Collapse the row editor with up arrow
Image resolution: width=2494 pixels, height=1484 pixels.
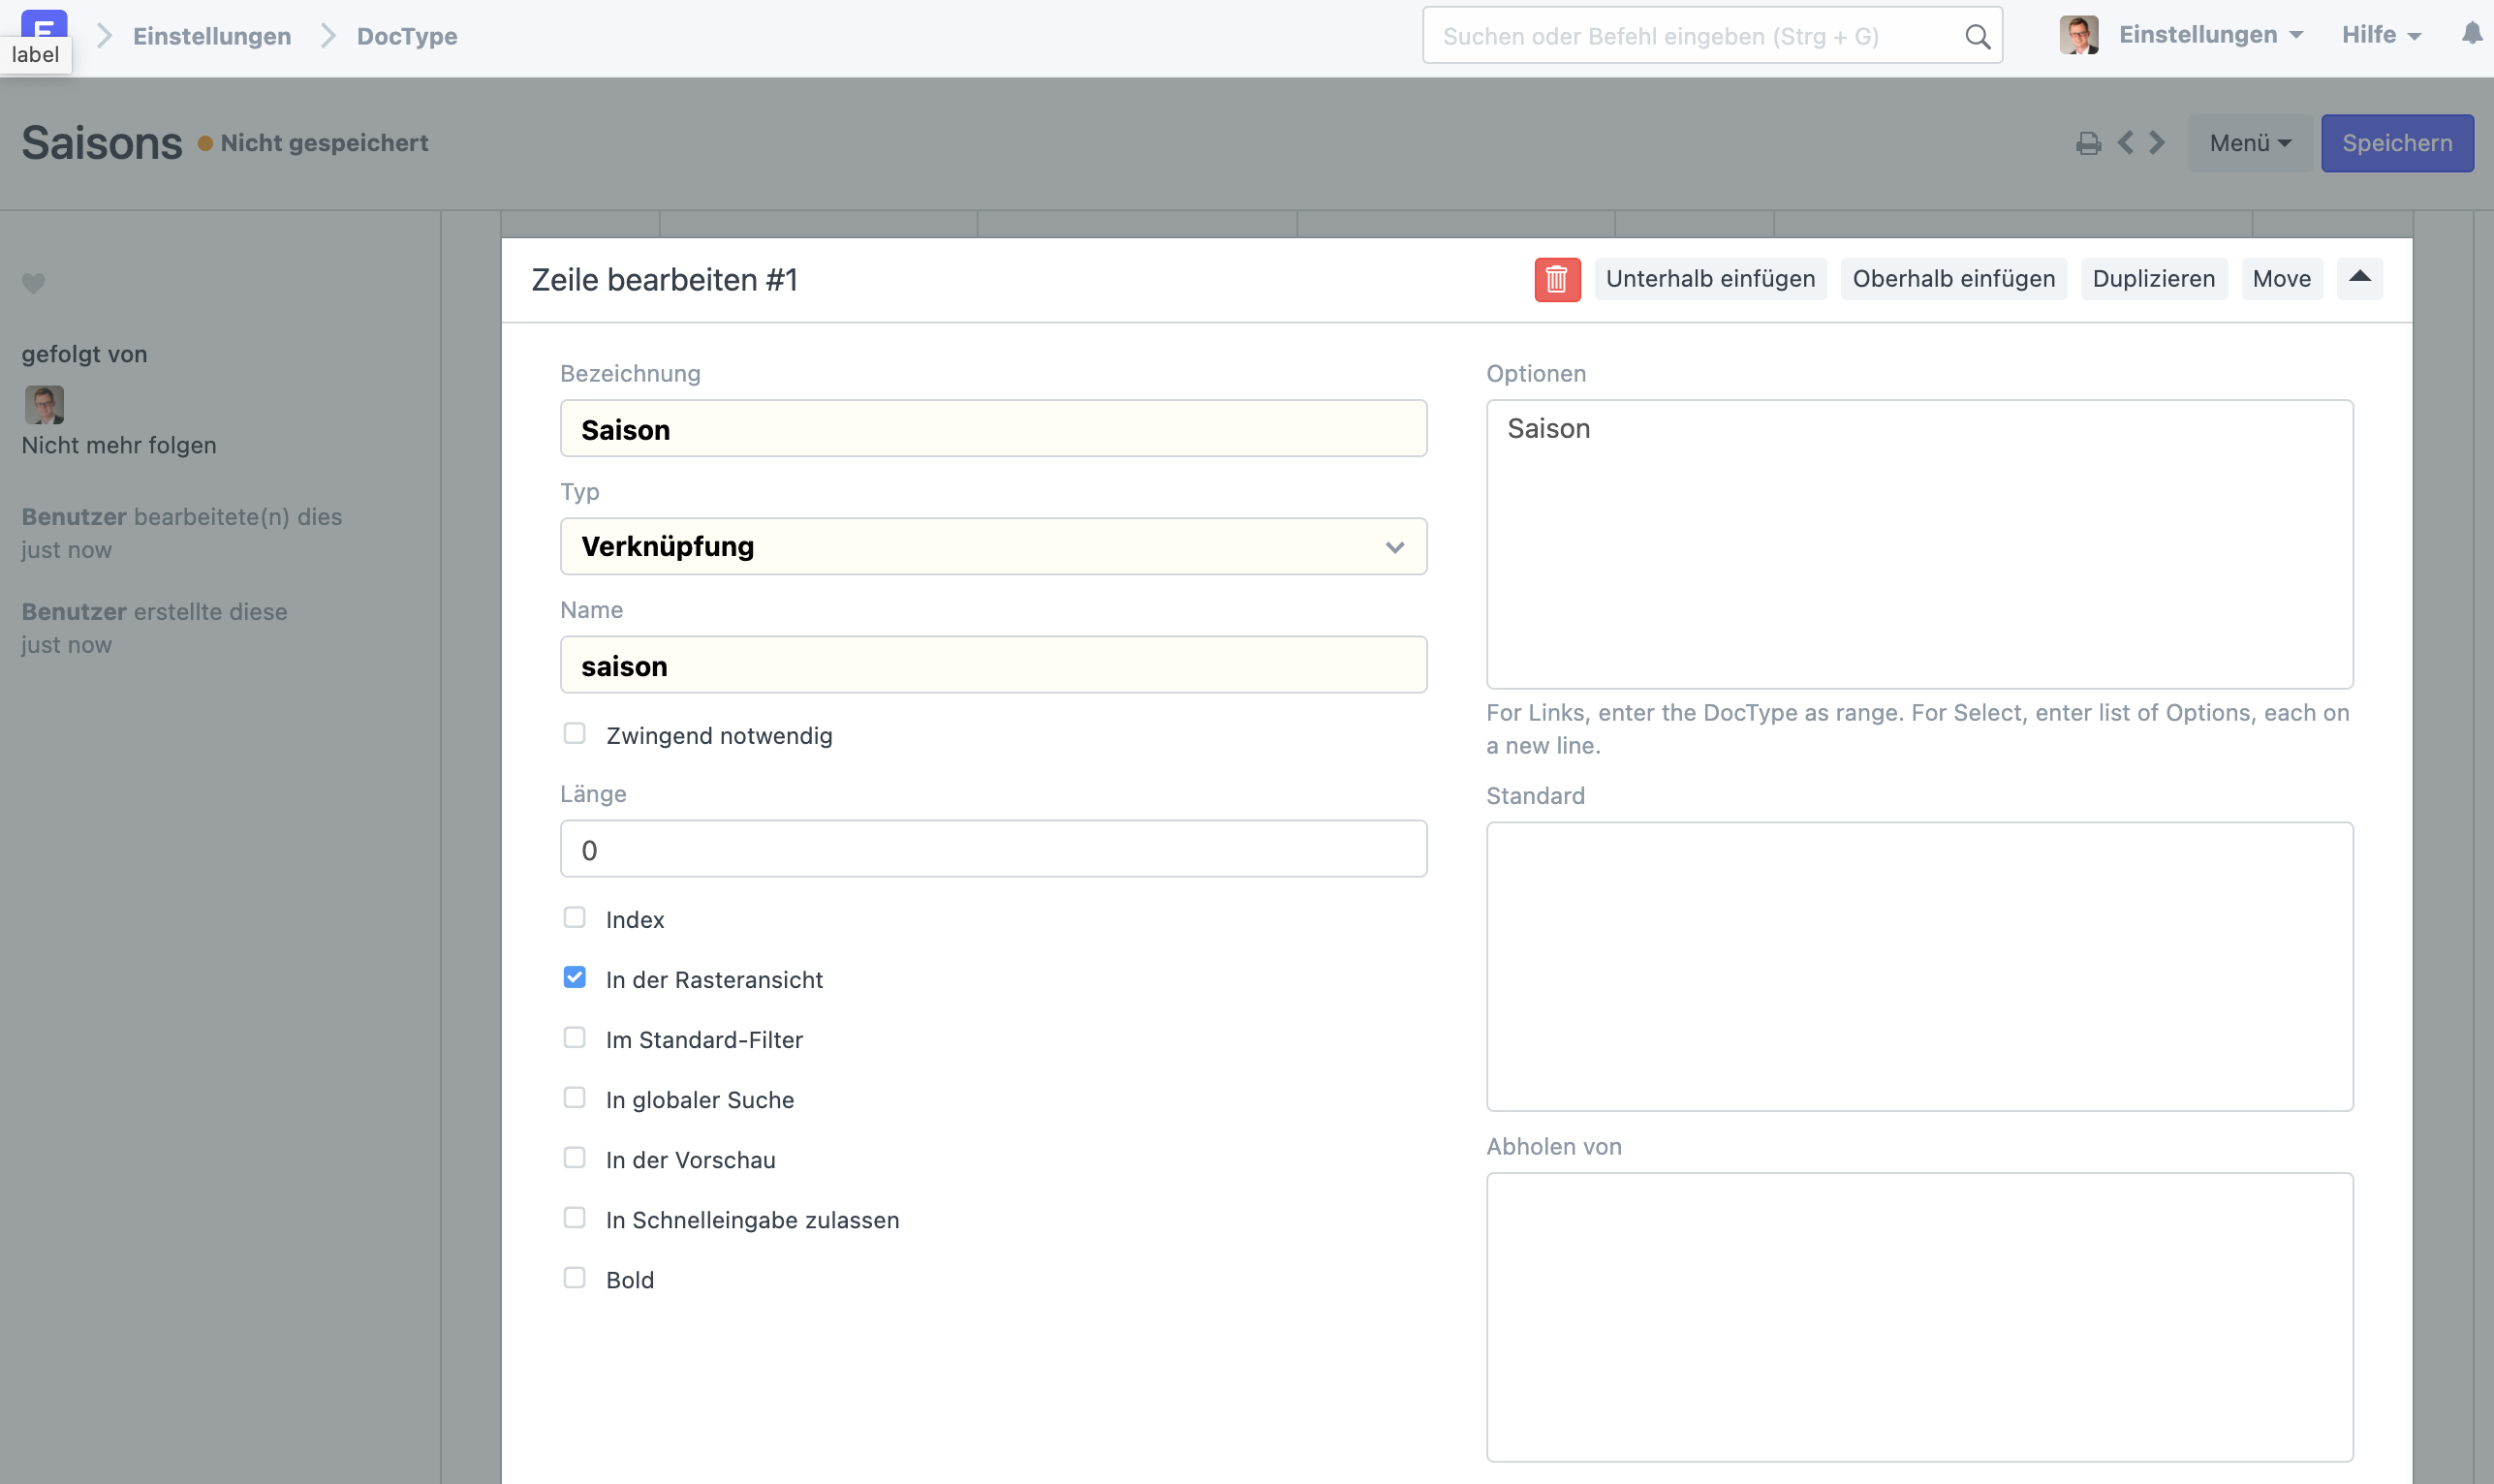(2359, 278)
